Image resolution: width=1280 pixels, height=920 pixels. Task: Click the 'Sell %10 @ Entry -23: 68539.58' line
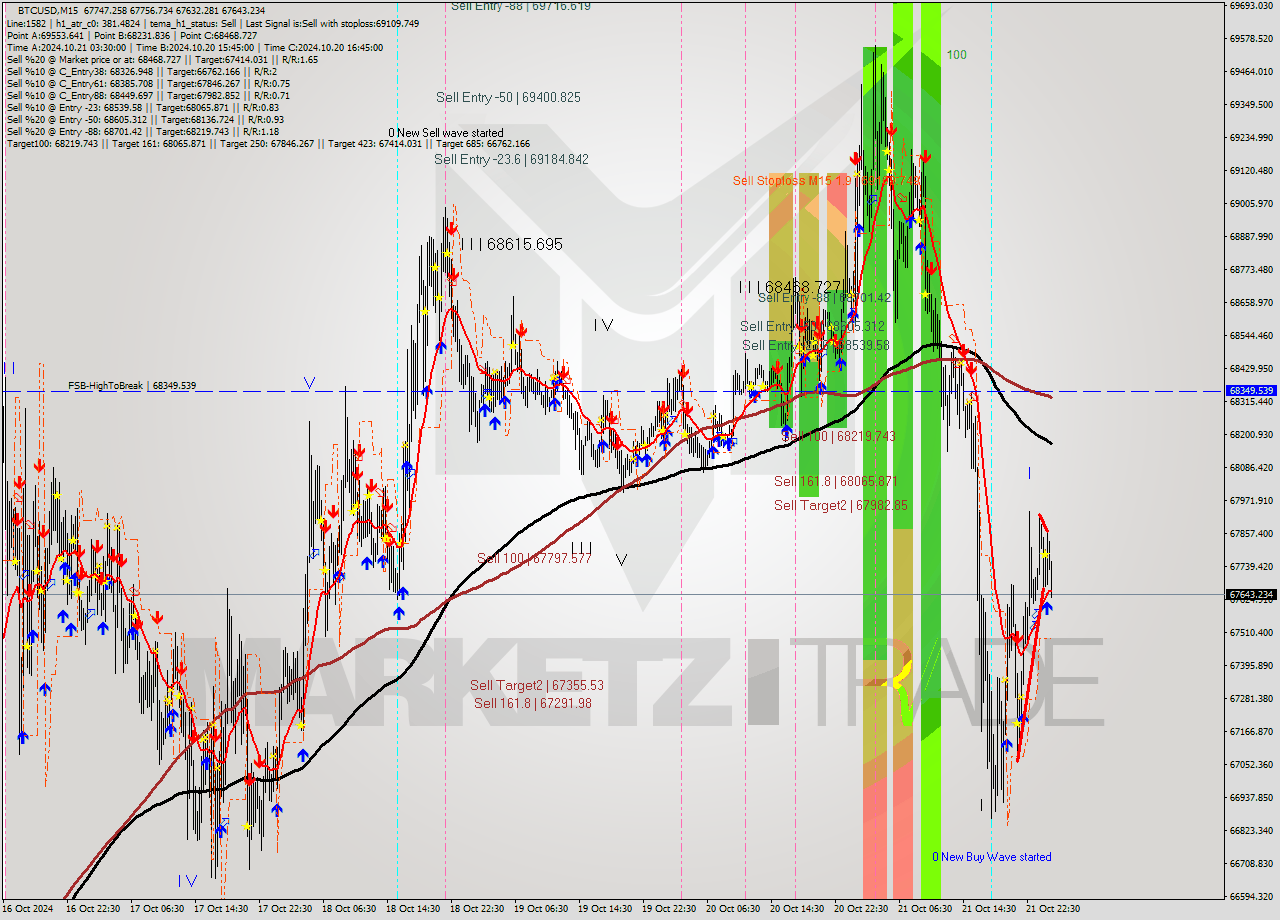pos(144,108)
